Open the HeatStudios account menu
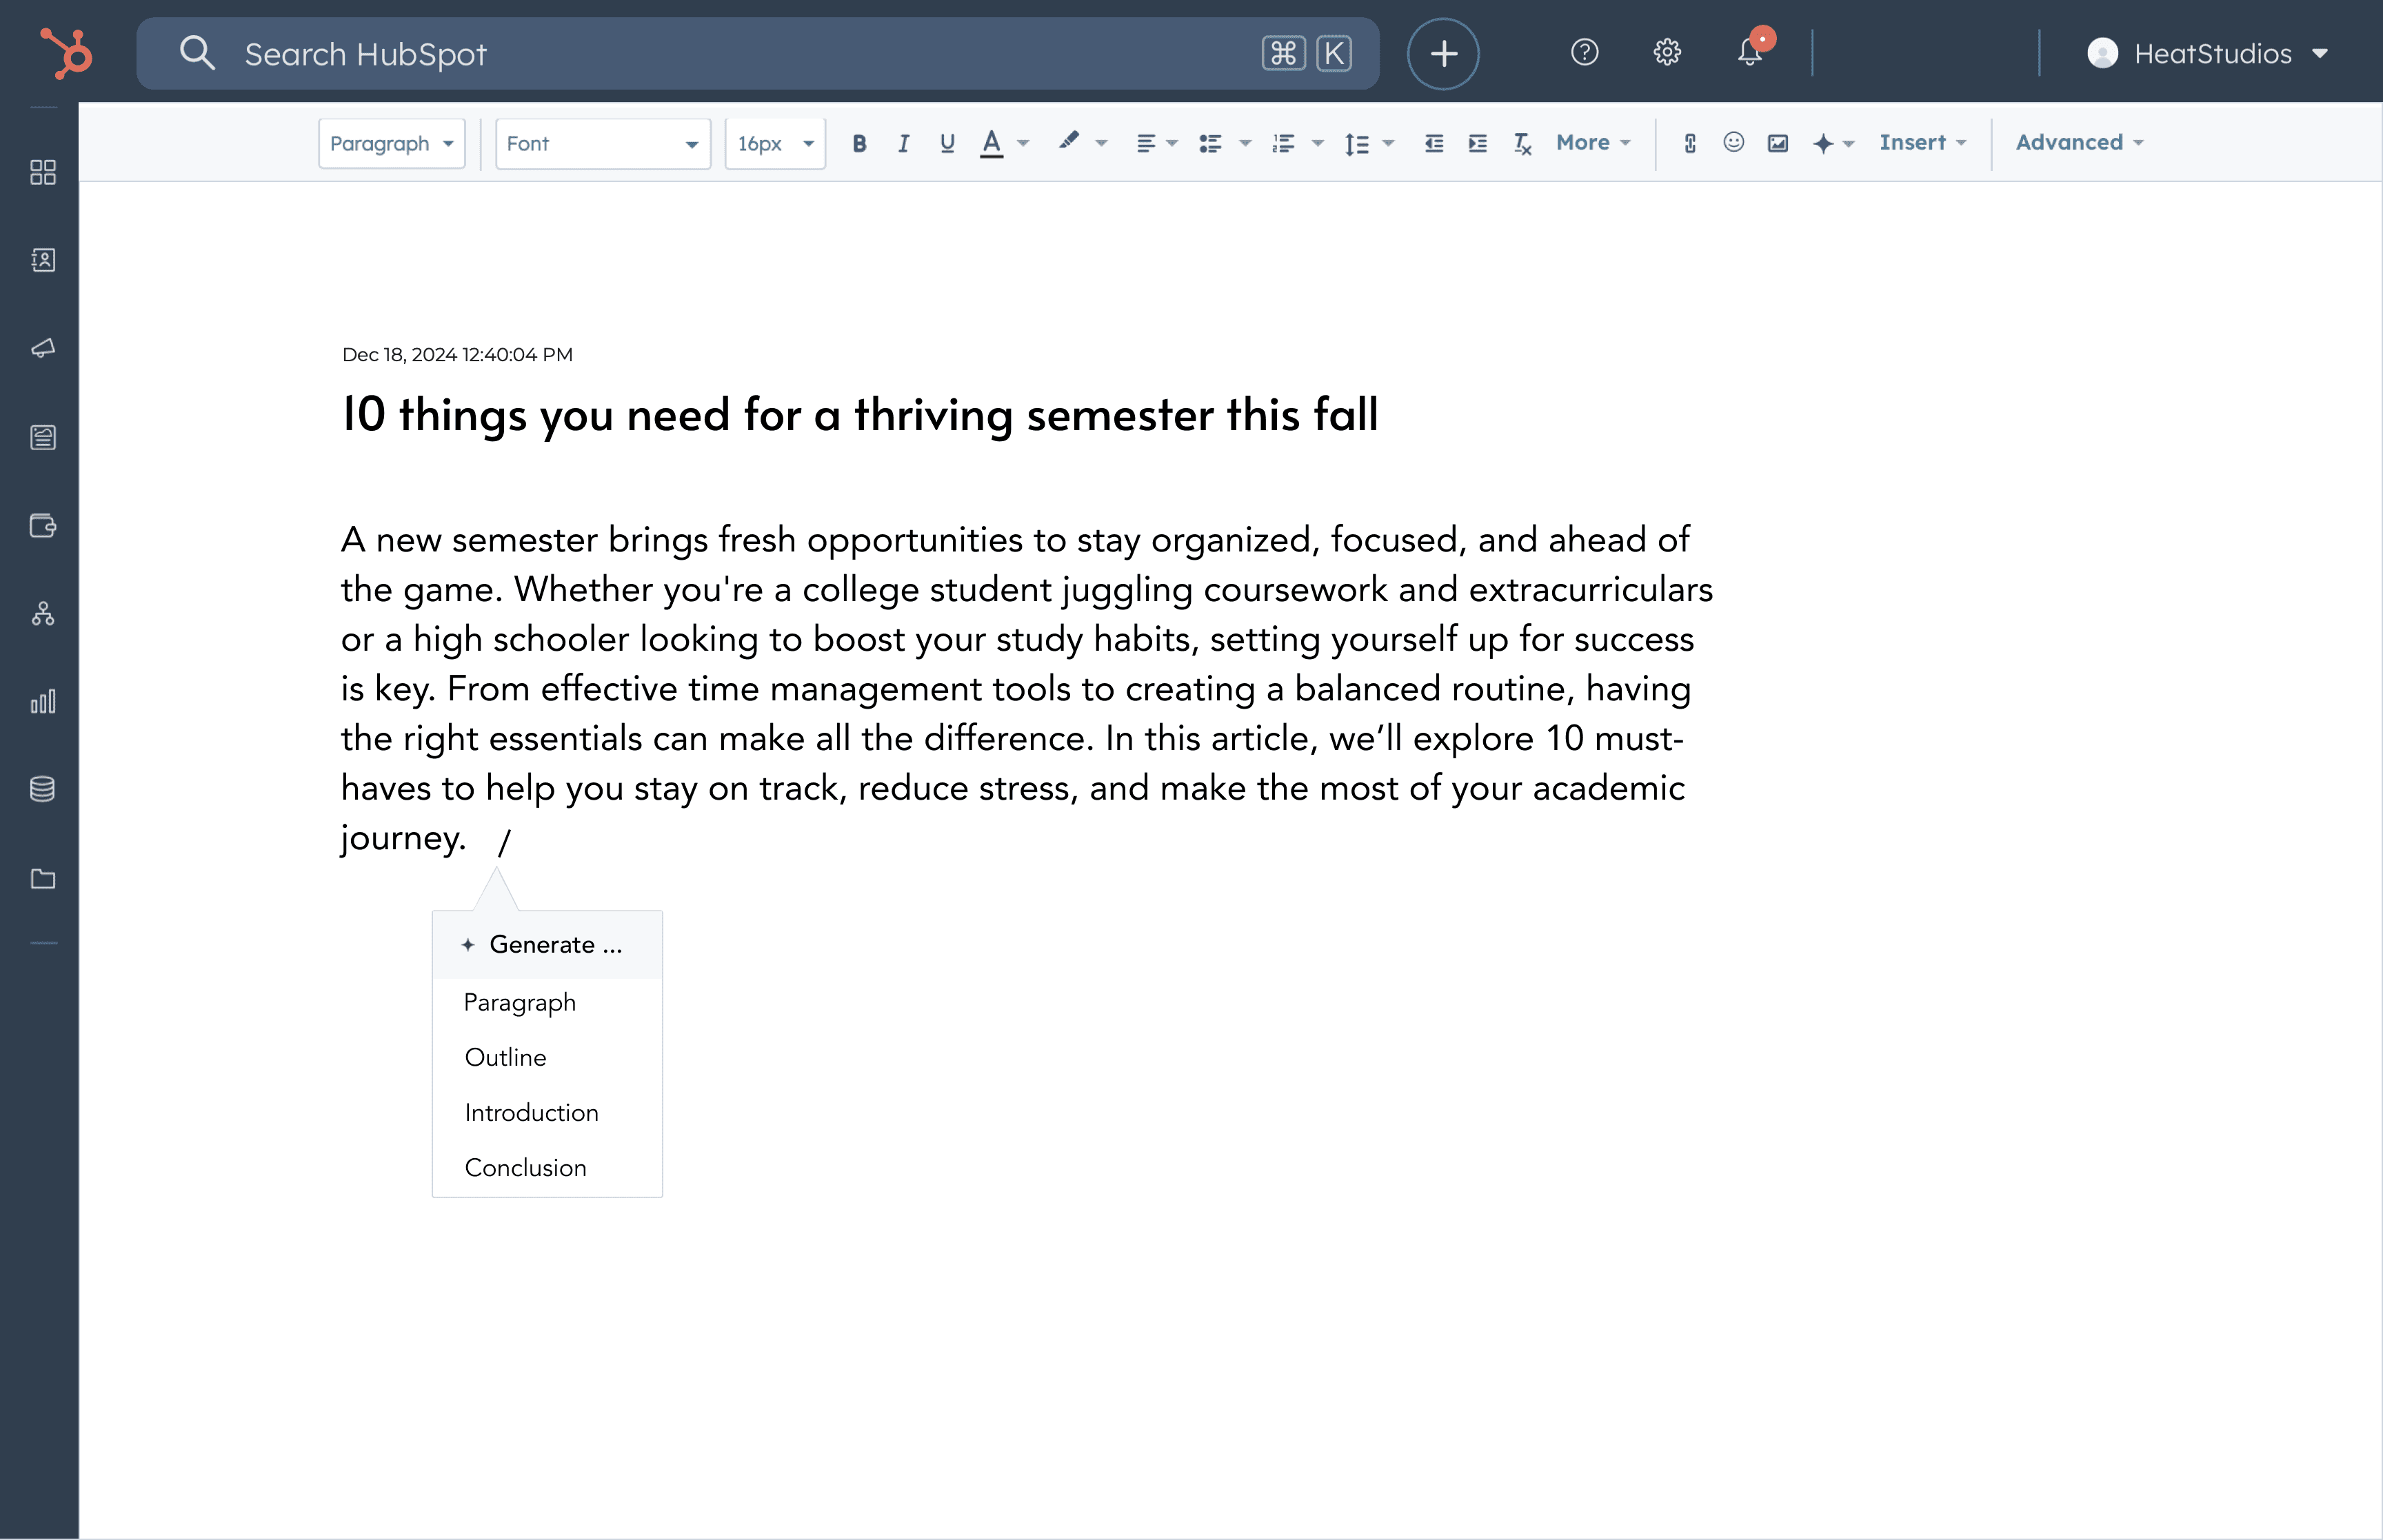 pyautogui.click(x=2208, y=53)
